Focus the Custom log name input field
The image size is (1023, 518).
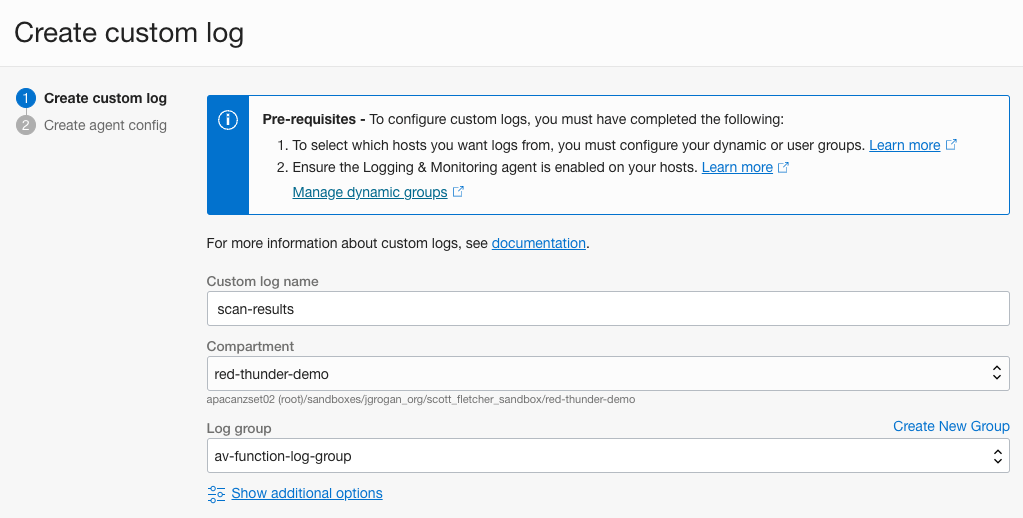click(x=607, y=309)
